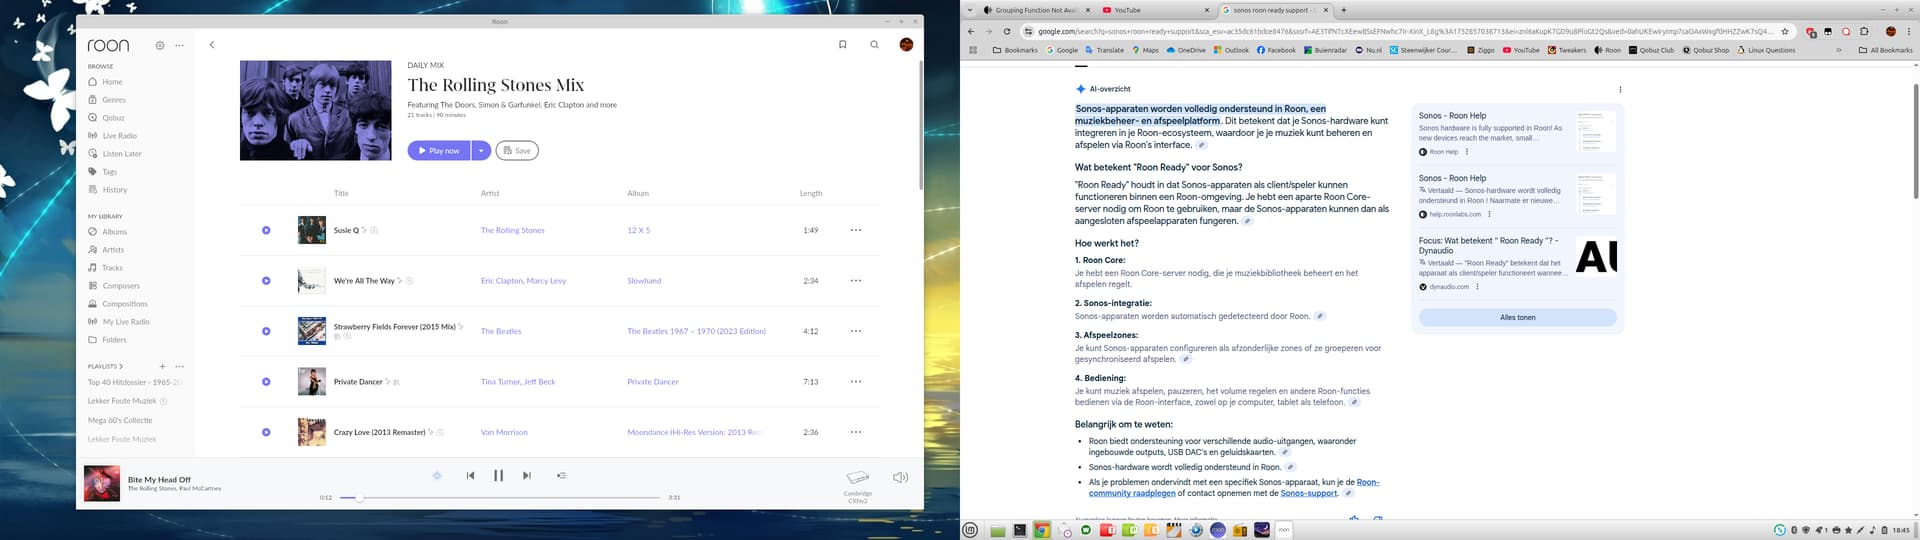1920x540 pixels.
Task: Add a new playlist with plus icon
Action: pyautogui.click(x=163, y=366)
